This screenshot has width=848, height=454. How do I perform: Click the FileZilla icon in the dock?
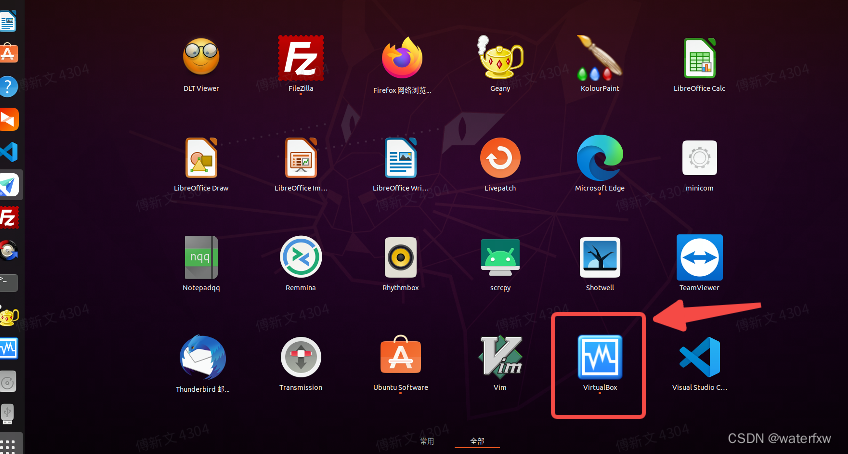(9, 218)
